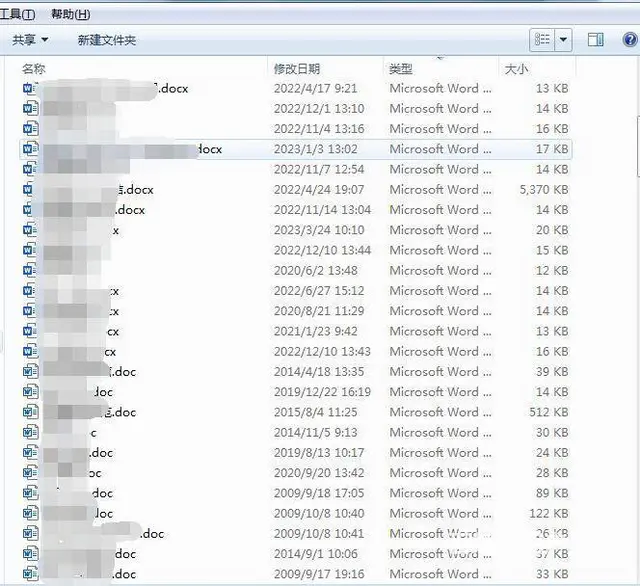Click the vertical scrollbar at right edge
This screenshot has height=586, width=640.
point(638,147)
